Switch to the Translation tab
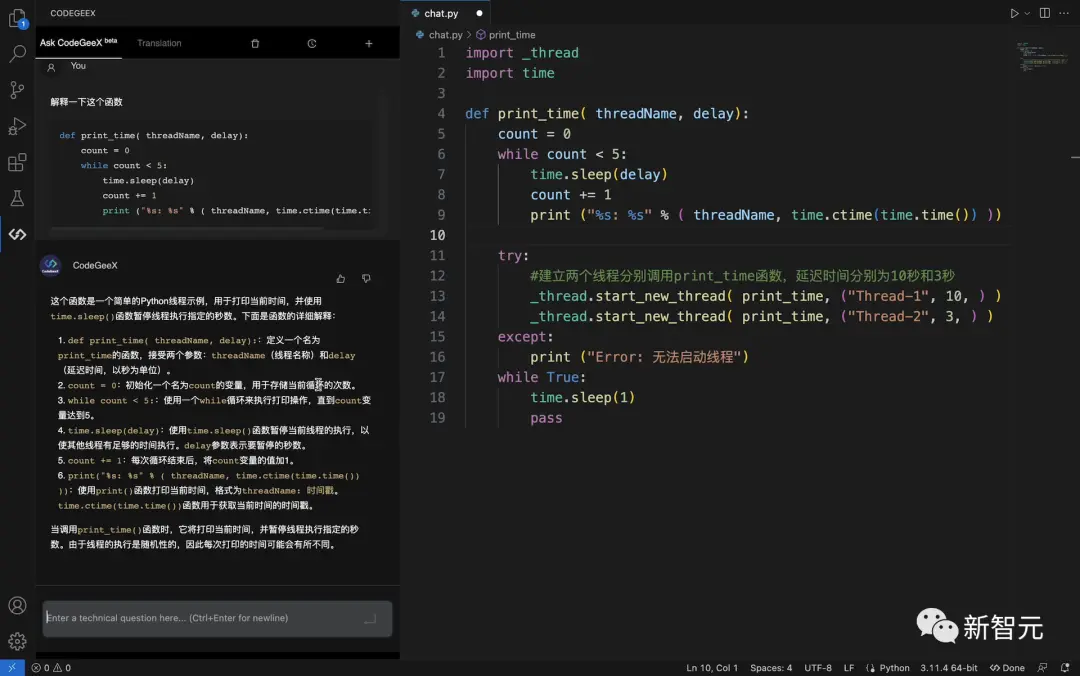 pyautogui.click(x=159, y=43)
